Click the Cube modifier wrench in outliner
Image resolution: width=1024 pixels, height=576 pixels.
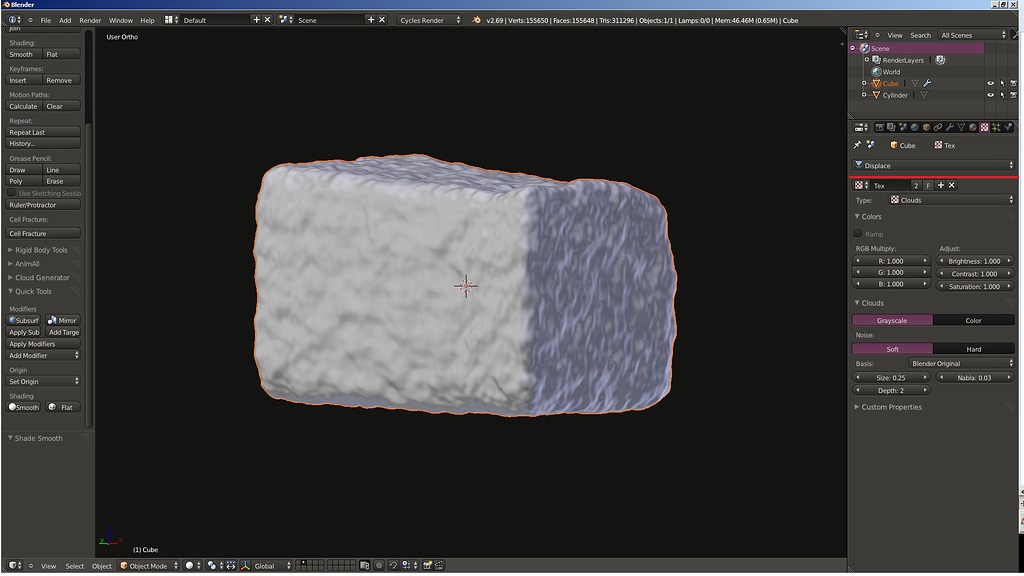point(927,84)
